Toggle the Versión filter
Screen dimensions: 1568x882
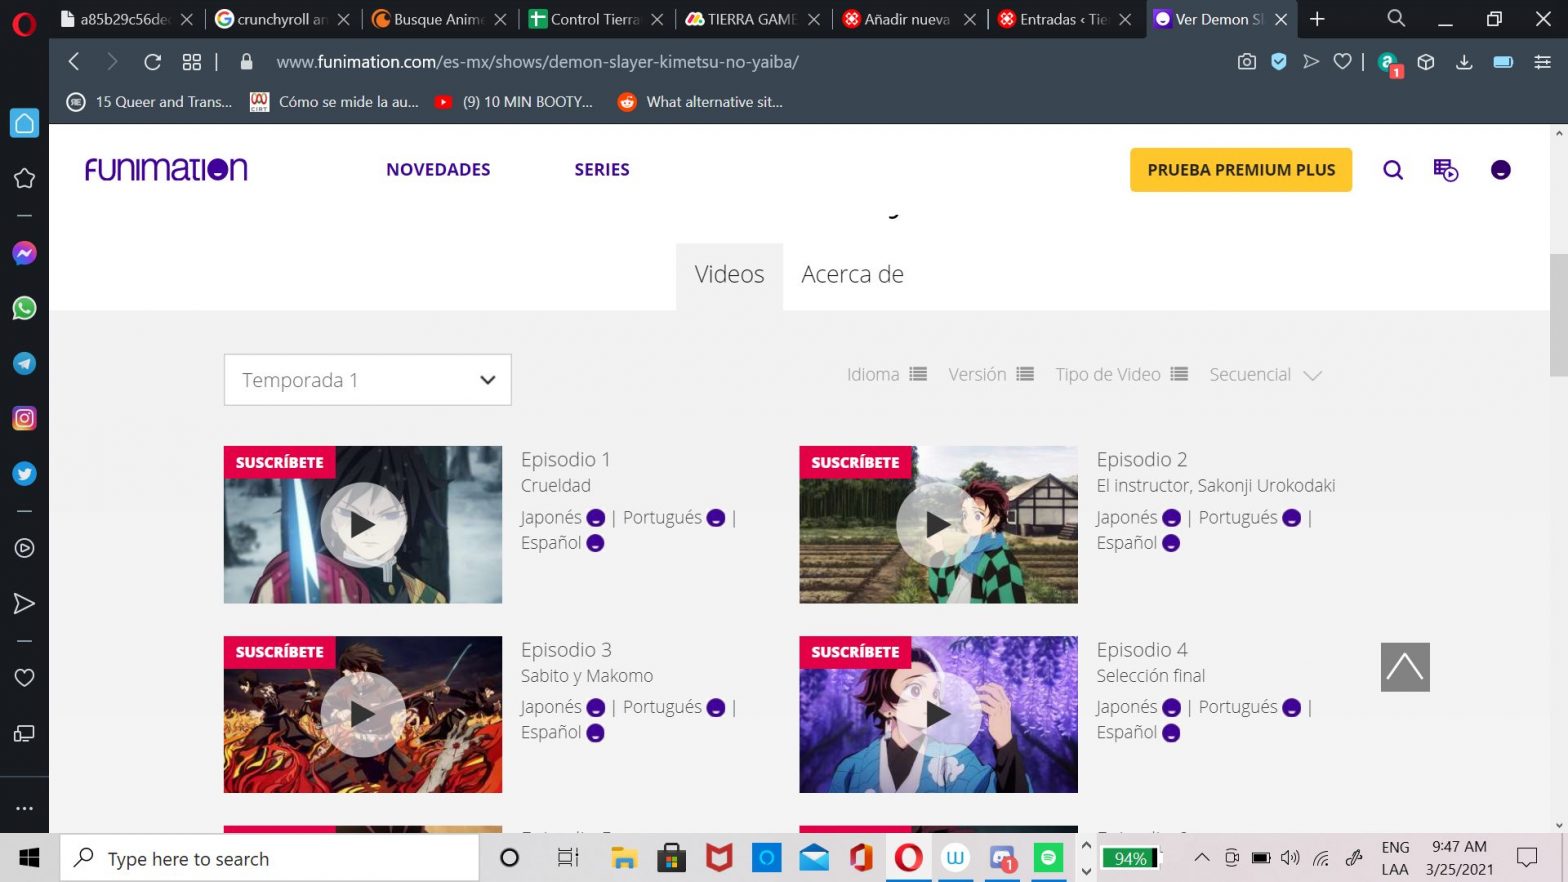pos(990,375)
